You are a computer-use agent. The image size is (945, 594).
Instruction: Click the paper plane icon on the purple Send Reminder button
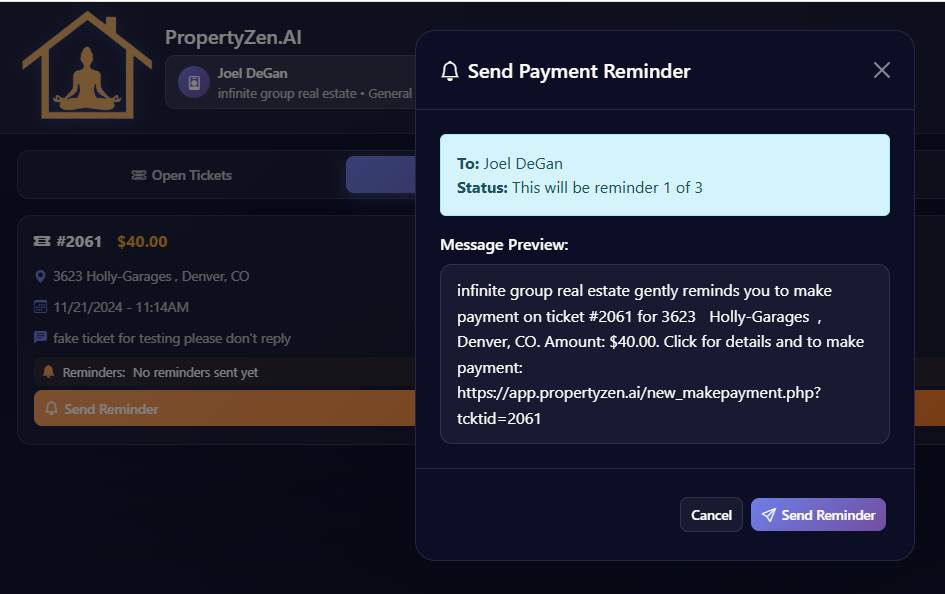coord(769,514)
